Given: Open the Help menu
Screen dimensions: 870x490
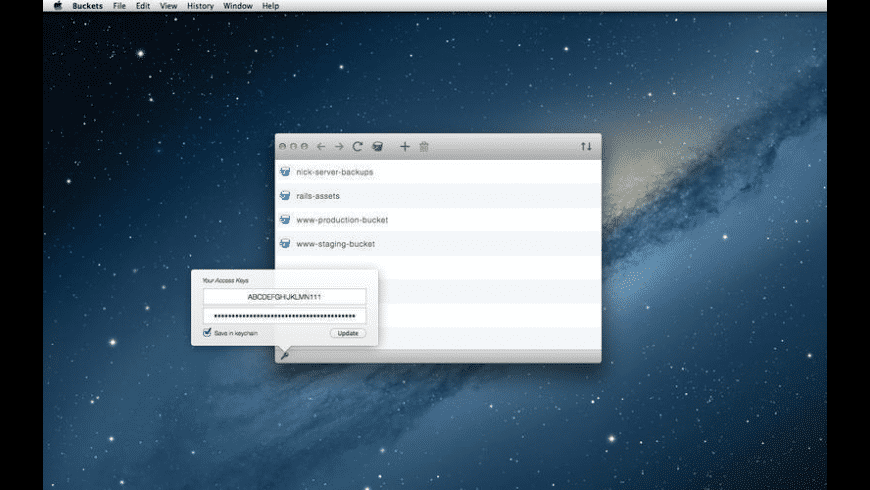Looking at the screenshot, I should tap(270, 6).
